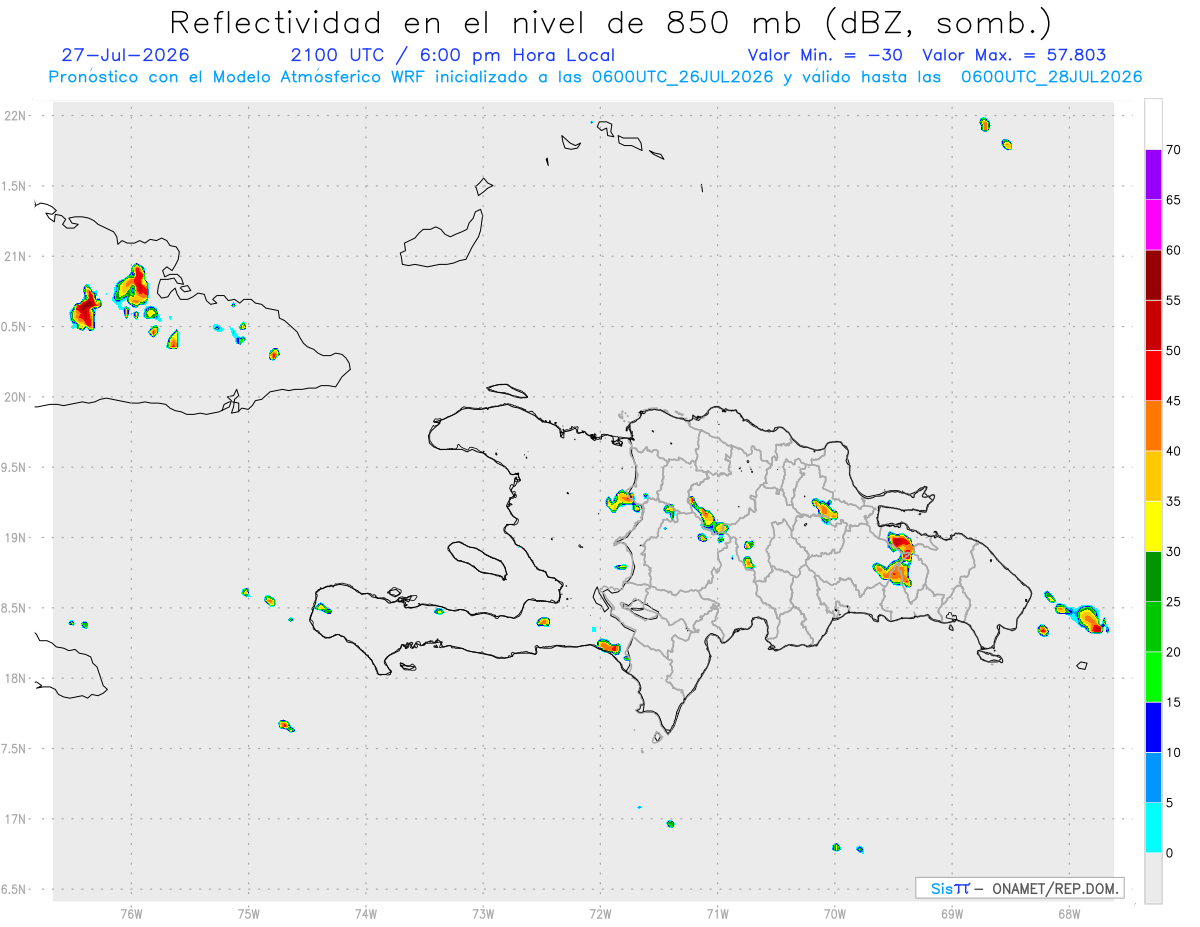The height and width of the screenshot is (927, 1200).
Task: Click the "70W" longitude label
Action: (835, 913)
